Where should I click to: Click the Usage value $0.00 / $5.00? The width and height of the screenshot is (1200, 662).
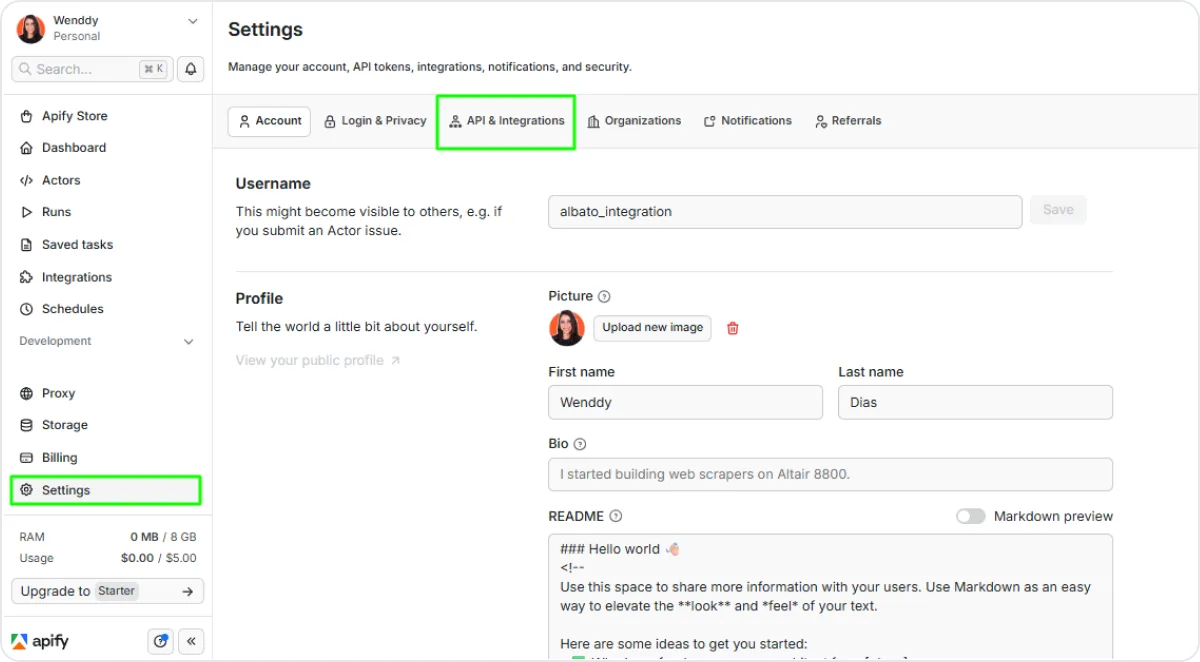click(158, 558)
